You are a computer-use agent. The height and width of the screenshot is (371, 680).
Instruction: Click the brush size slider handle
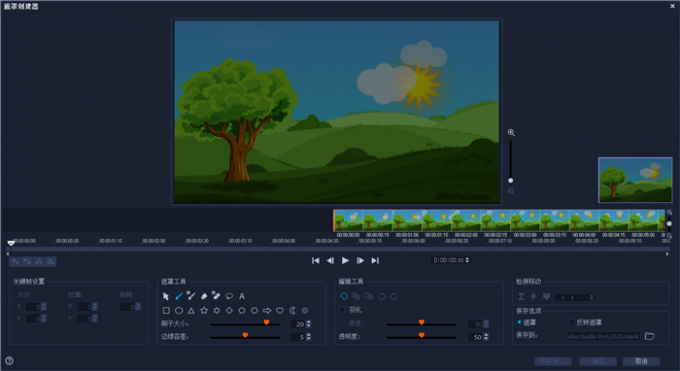(266, 323)
